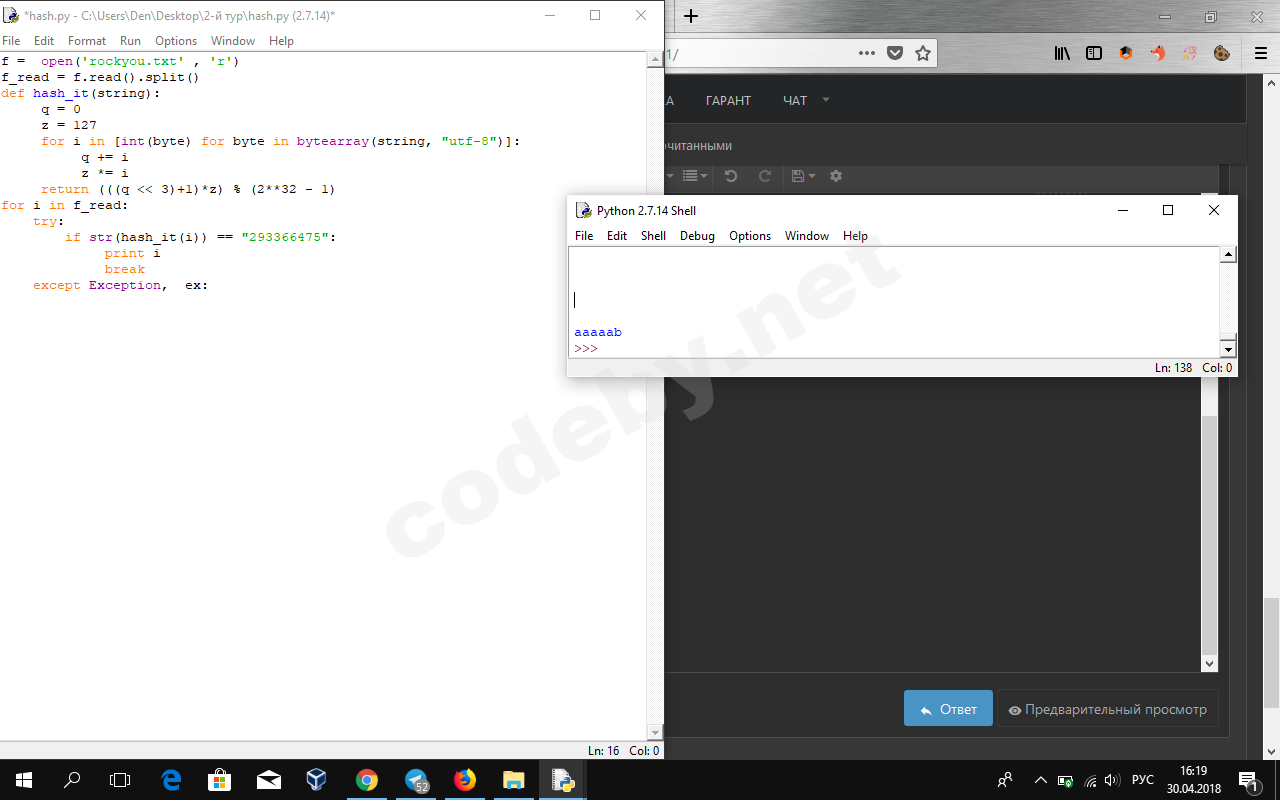Open the Windows Start menu
This screenshot has width=1280, height=800.
pos(24,780)
